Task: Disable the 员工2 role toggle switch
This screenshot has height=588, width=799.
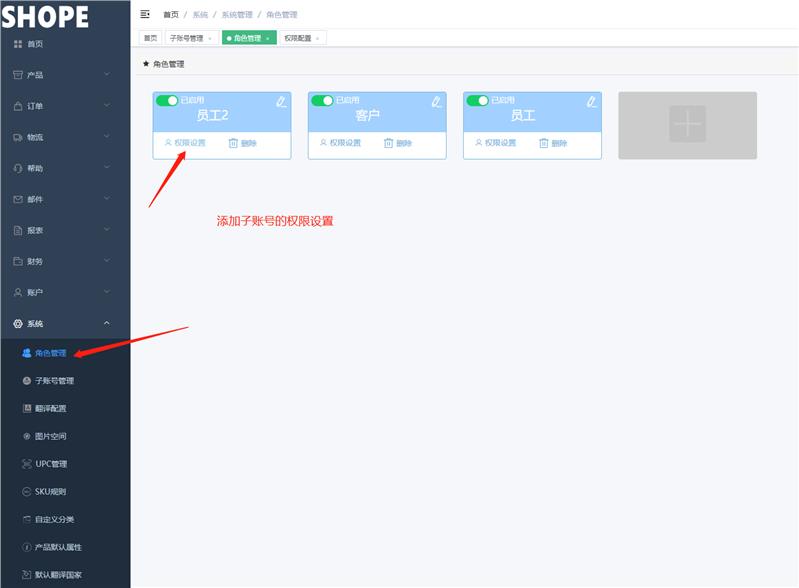Action: (167, 100)
